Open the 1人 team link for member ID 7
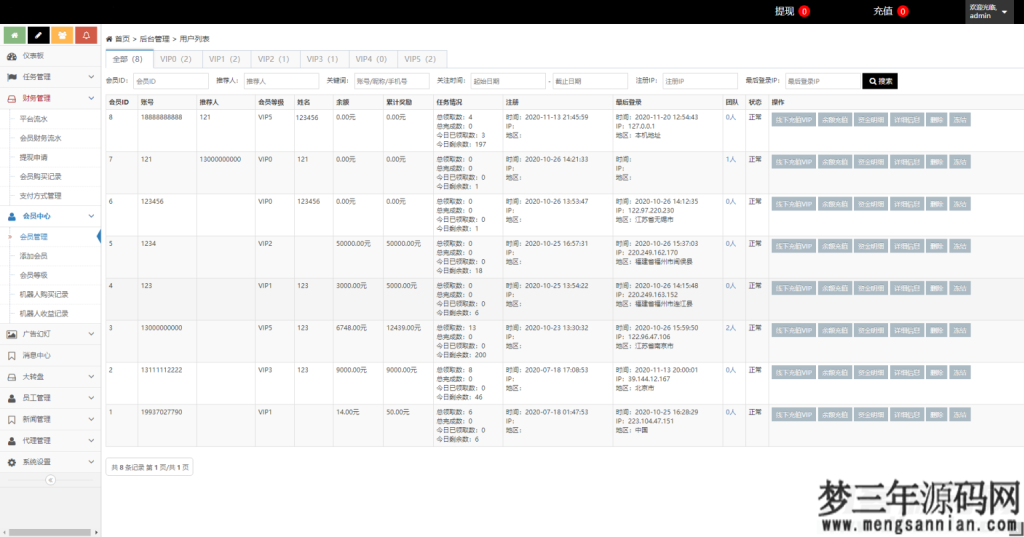 click(x=730, y=159)
